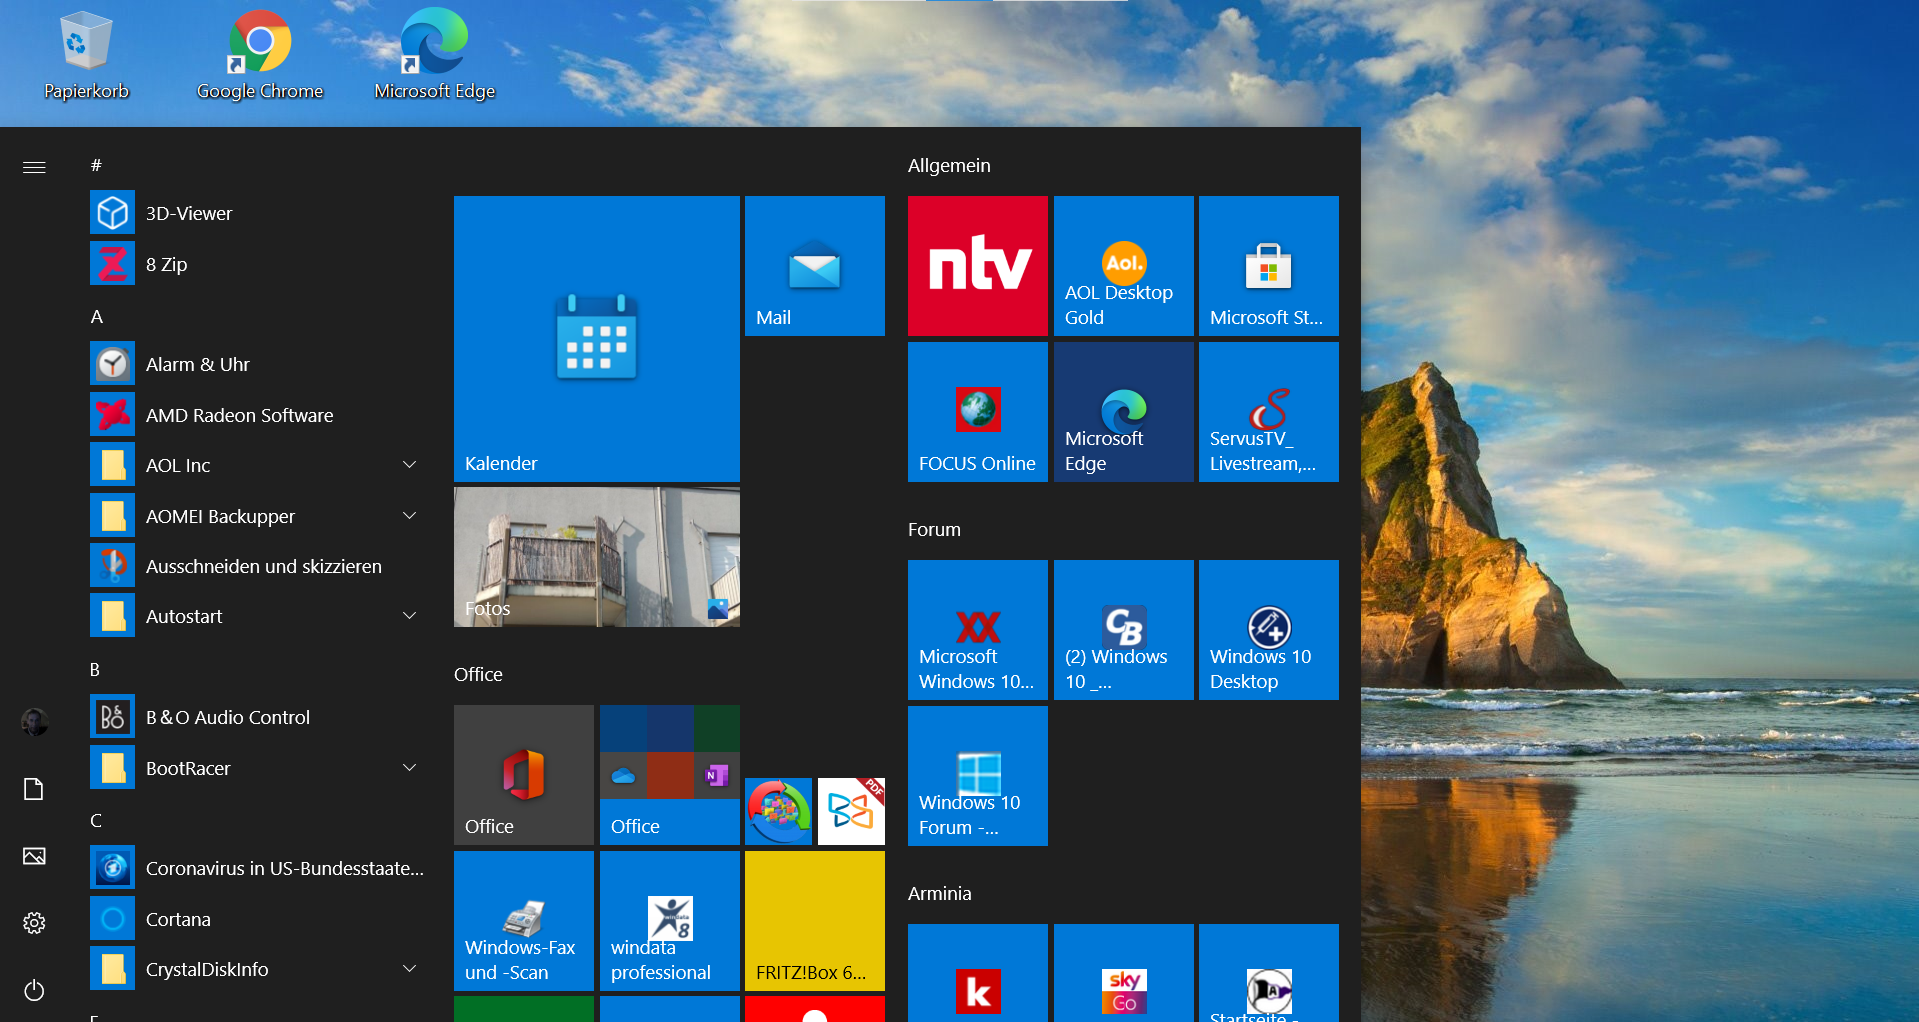Expand the CrystalDiskInfo folder
This screenshot has height=1022, width=1919.
click(x=257, y=969)
